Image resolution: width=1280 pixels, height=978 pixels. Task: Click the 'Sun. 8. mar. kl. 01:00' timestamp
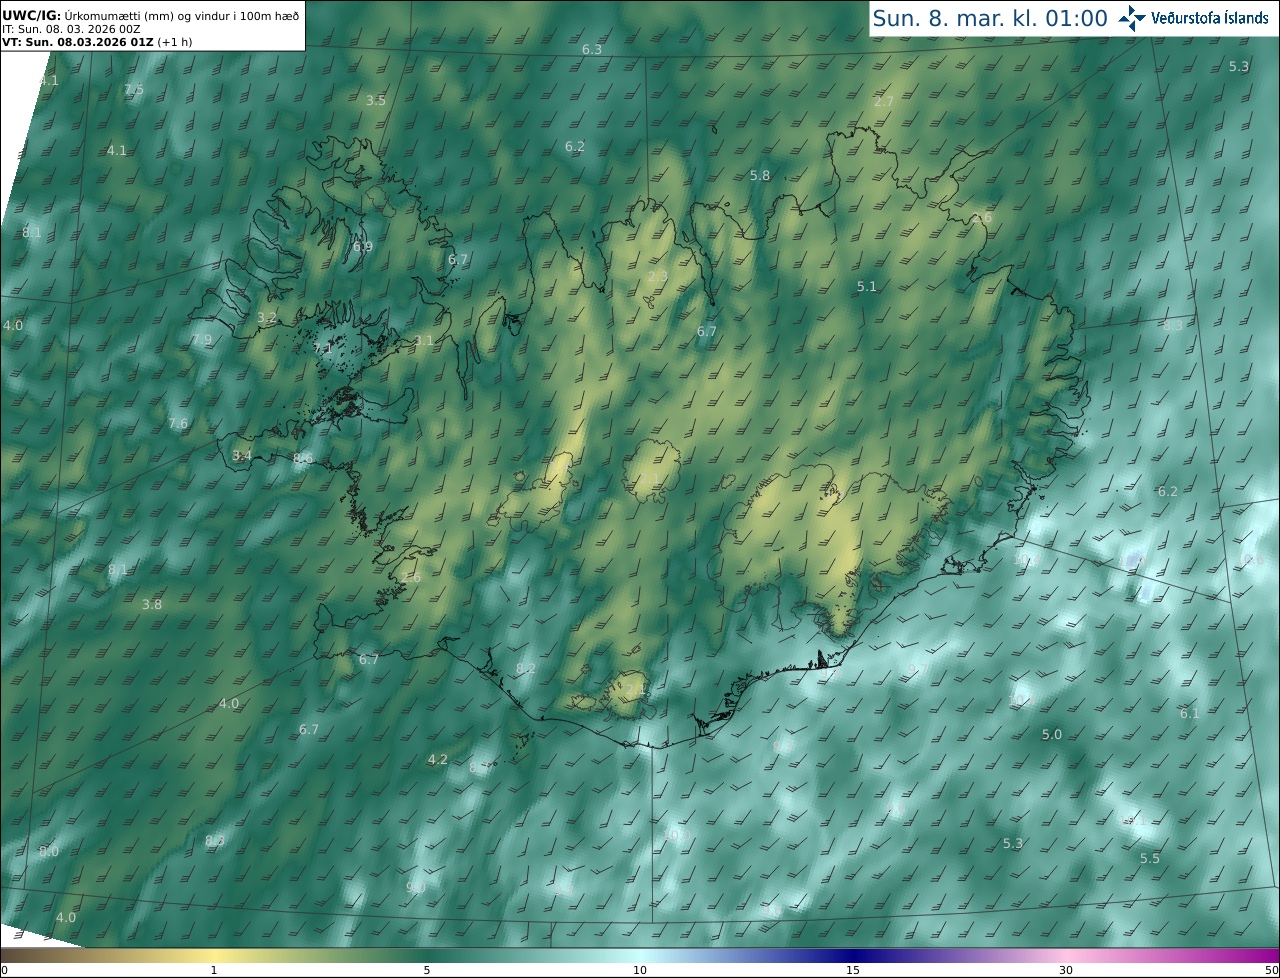coord(990,18)
